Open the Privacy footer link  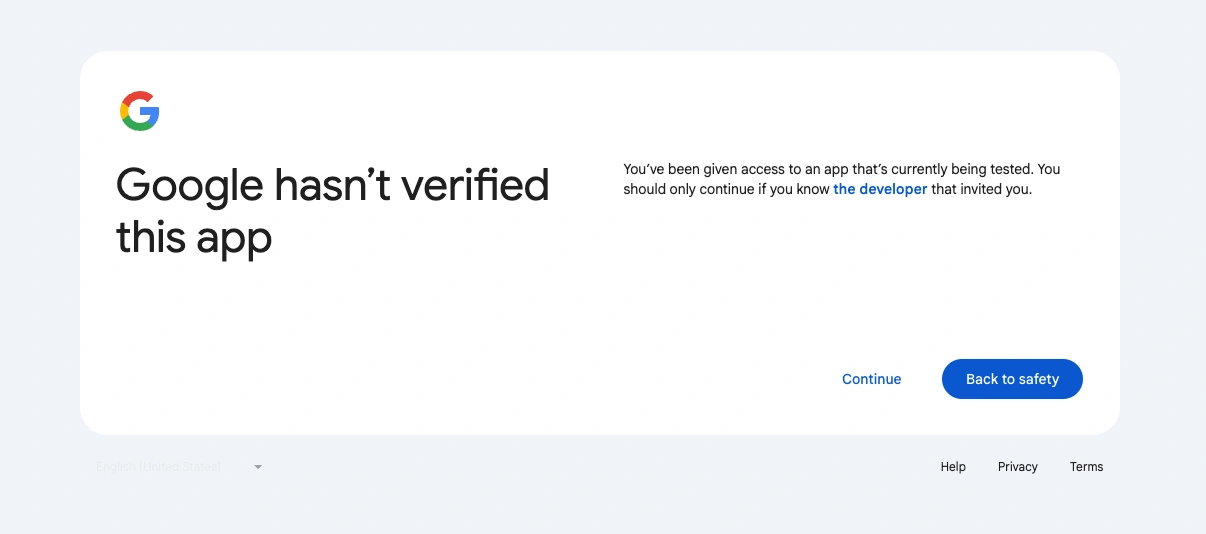click(x=1018, y=467)
